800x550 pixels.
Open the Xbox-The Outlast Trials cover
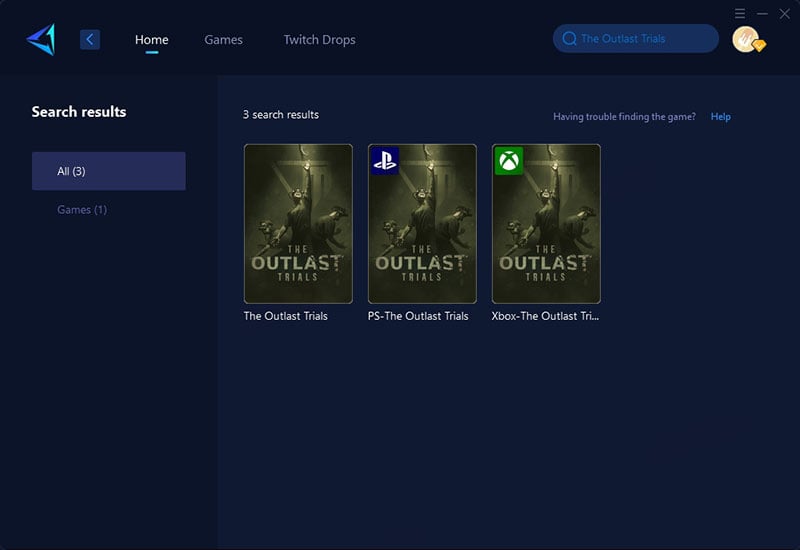(546, 223)
